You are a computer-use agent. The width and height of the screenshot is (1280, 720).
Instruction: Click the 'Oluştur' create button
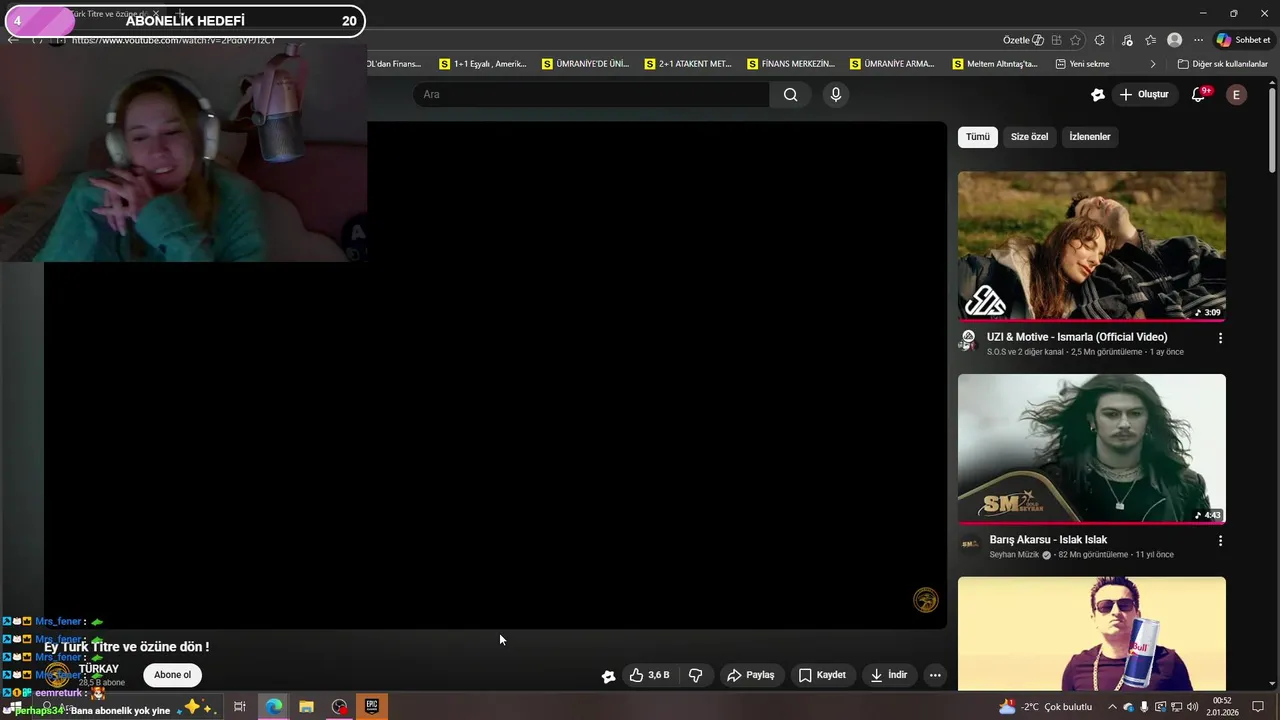coord(1144,94)
